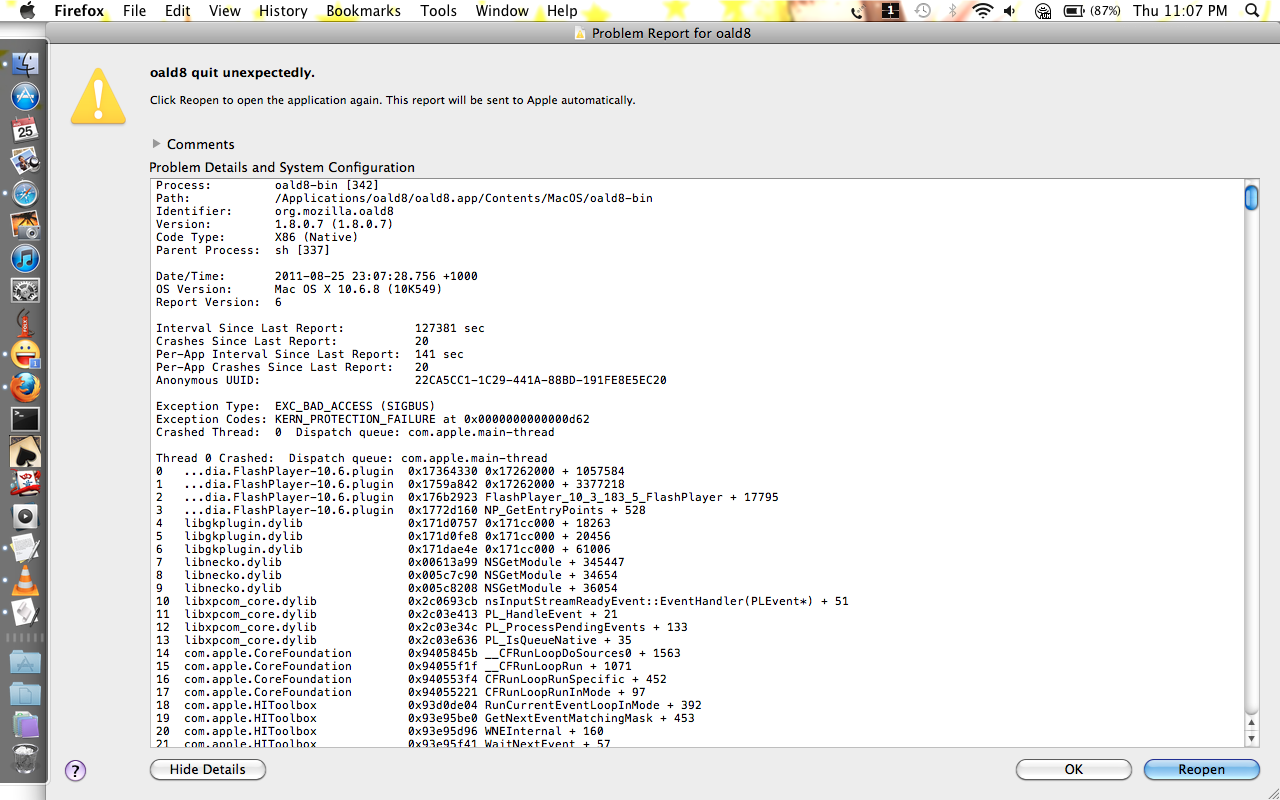Click 'oald8 quit unexpectedly.' heading
The width and height of the screenshot is (1280, 800).
pos(232,73)
